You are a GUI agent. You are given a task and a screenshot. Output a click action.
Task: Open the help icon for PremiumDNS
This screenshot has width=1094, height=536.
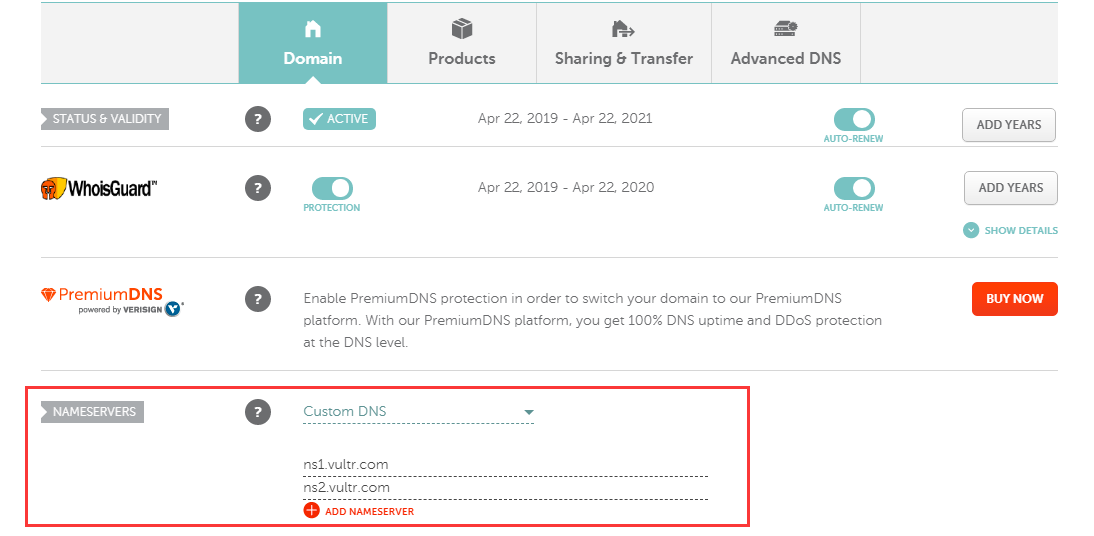pyautogui.click(x=257, y=299)
